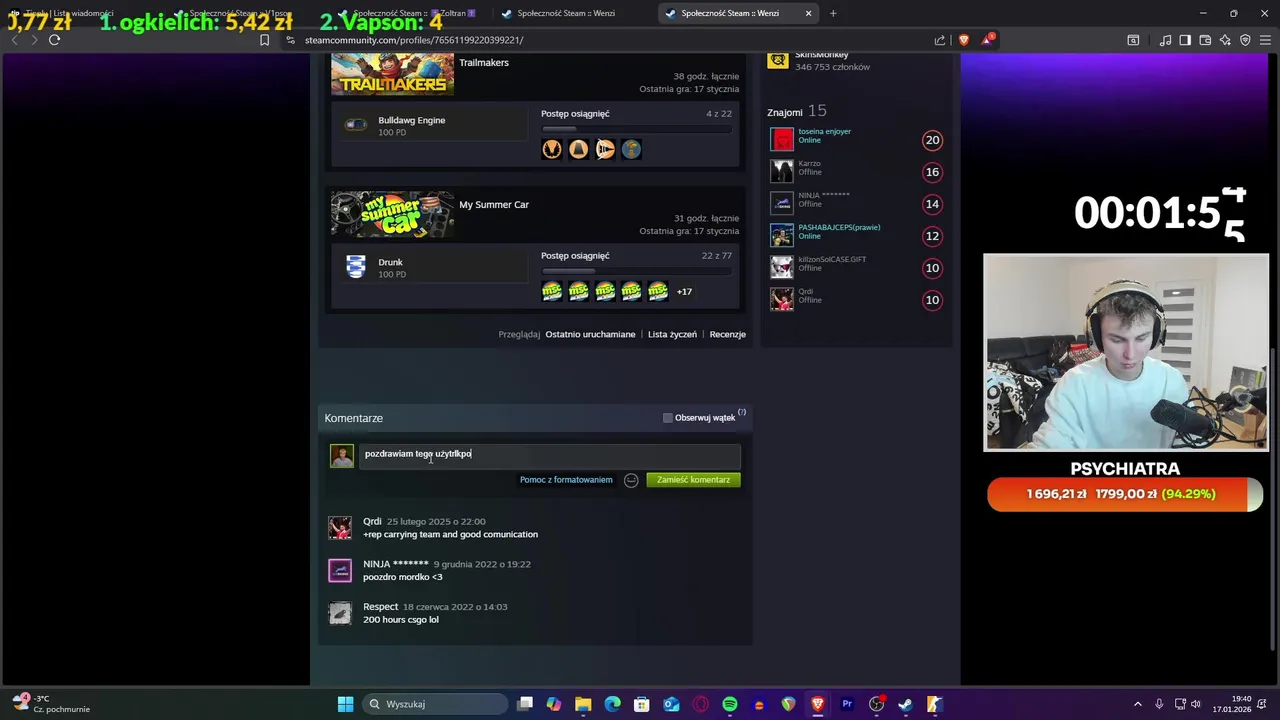This screenshot has height=720, width=1280.
Task: Open Qrdi's avatar in friends list
Action: (782, 299)
